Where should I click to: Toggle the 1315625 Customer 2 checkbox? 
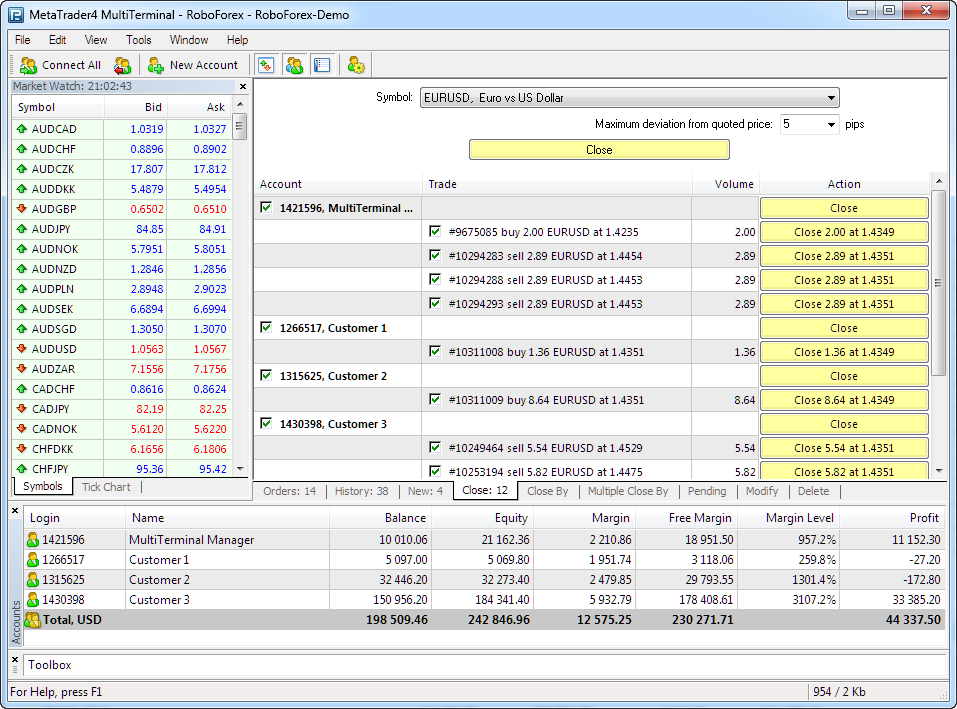point(266,376)
